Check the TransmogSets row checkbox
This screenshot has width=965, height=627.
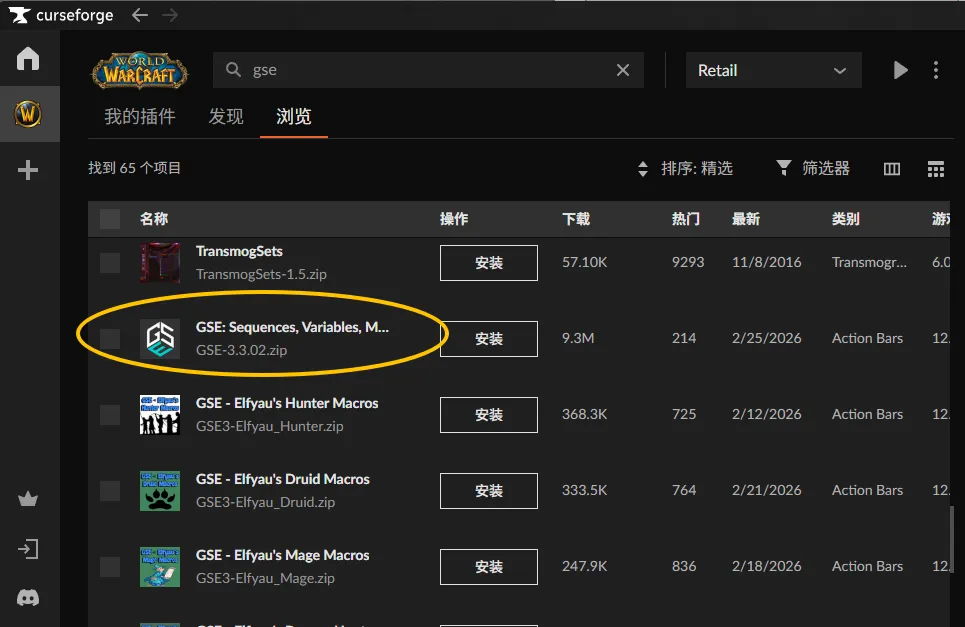tap(110, 263)
